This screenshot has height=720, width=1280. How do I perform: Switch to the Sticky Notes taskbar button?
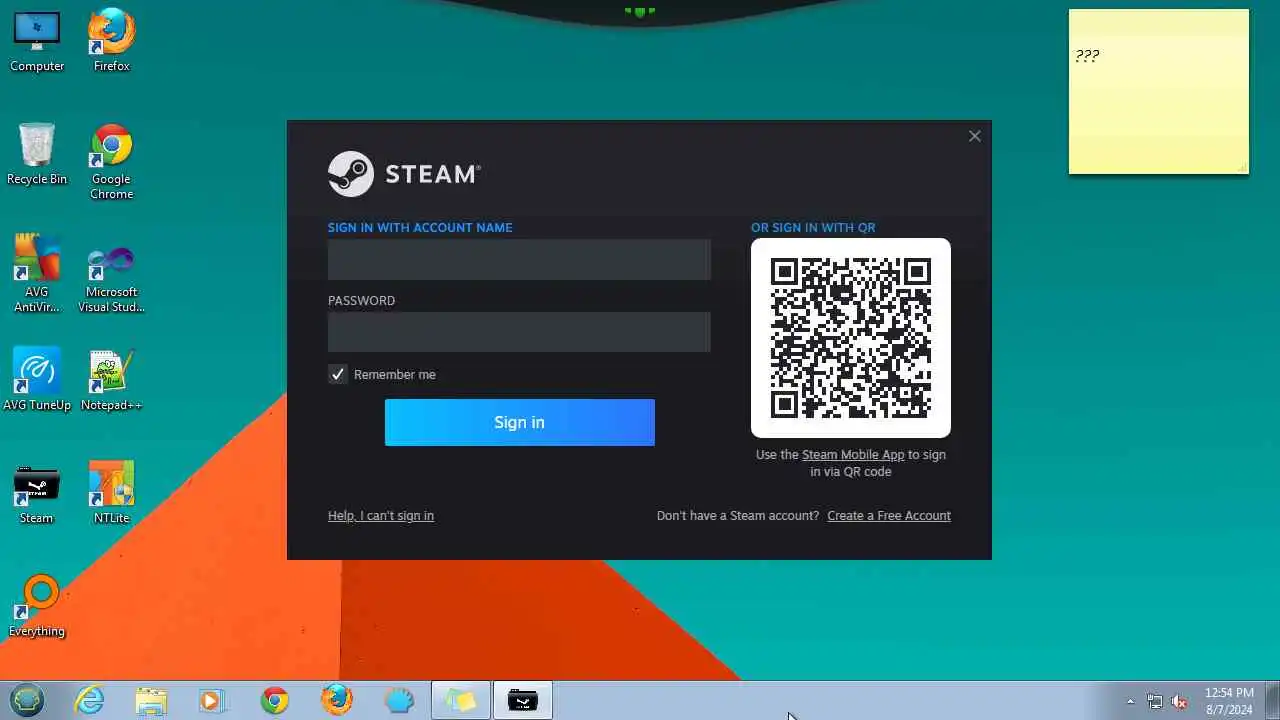click(x=461, y=701)
